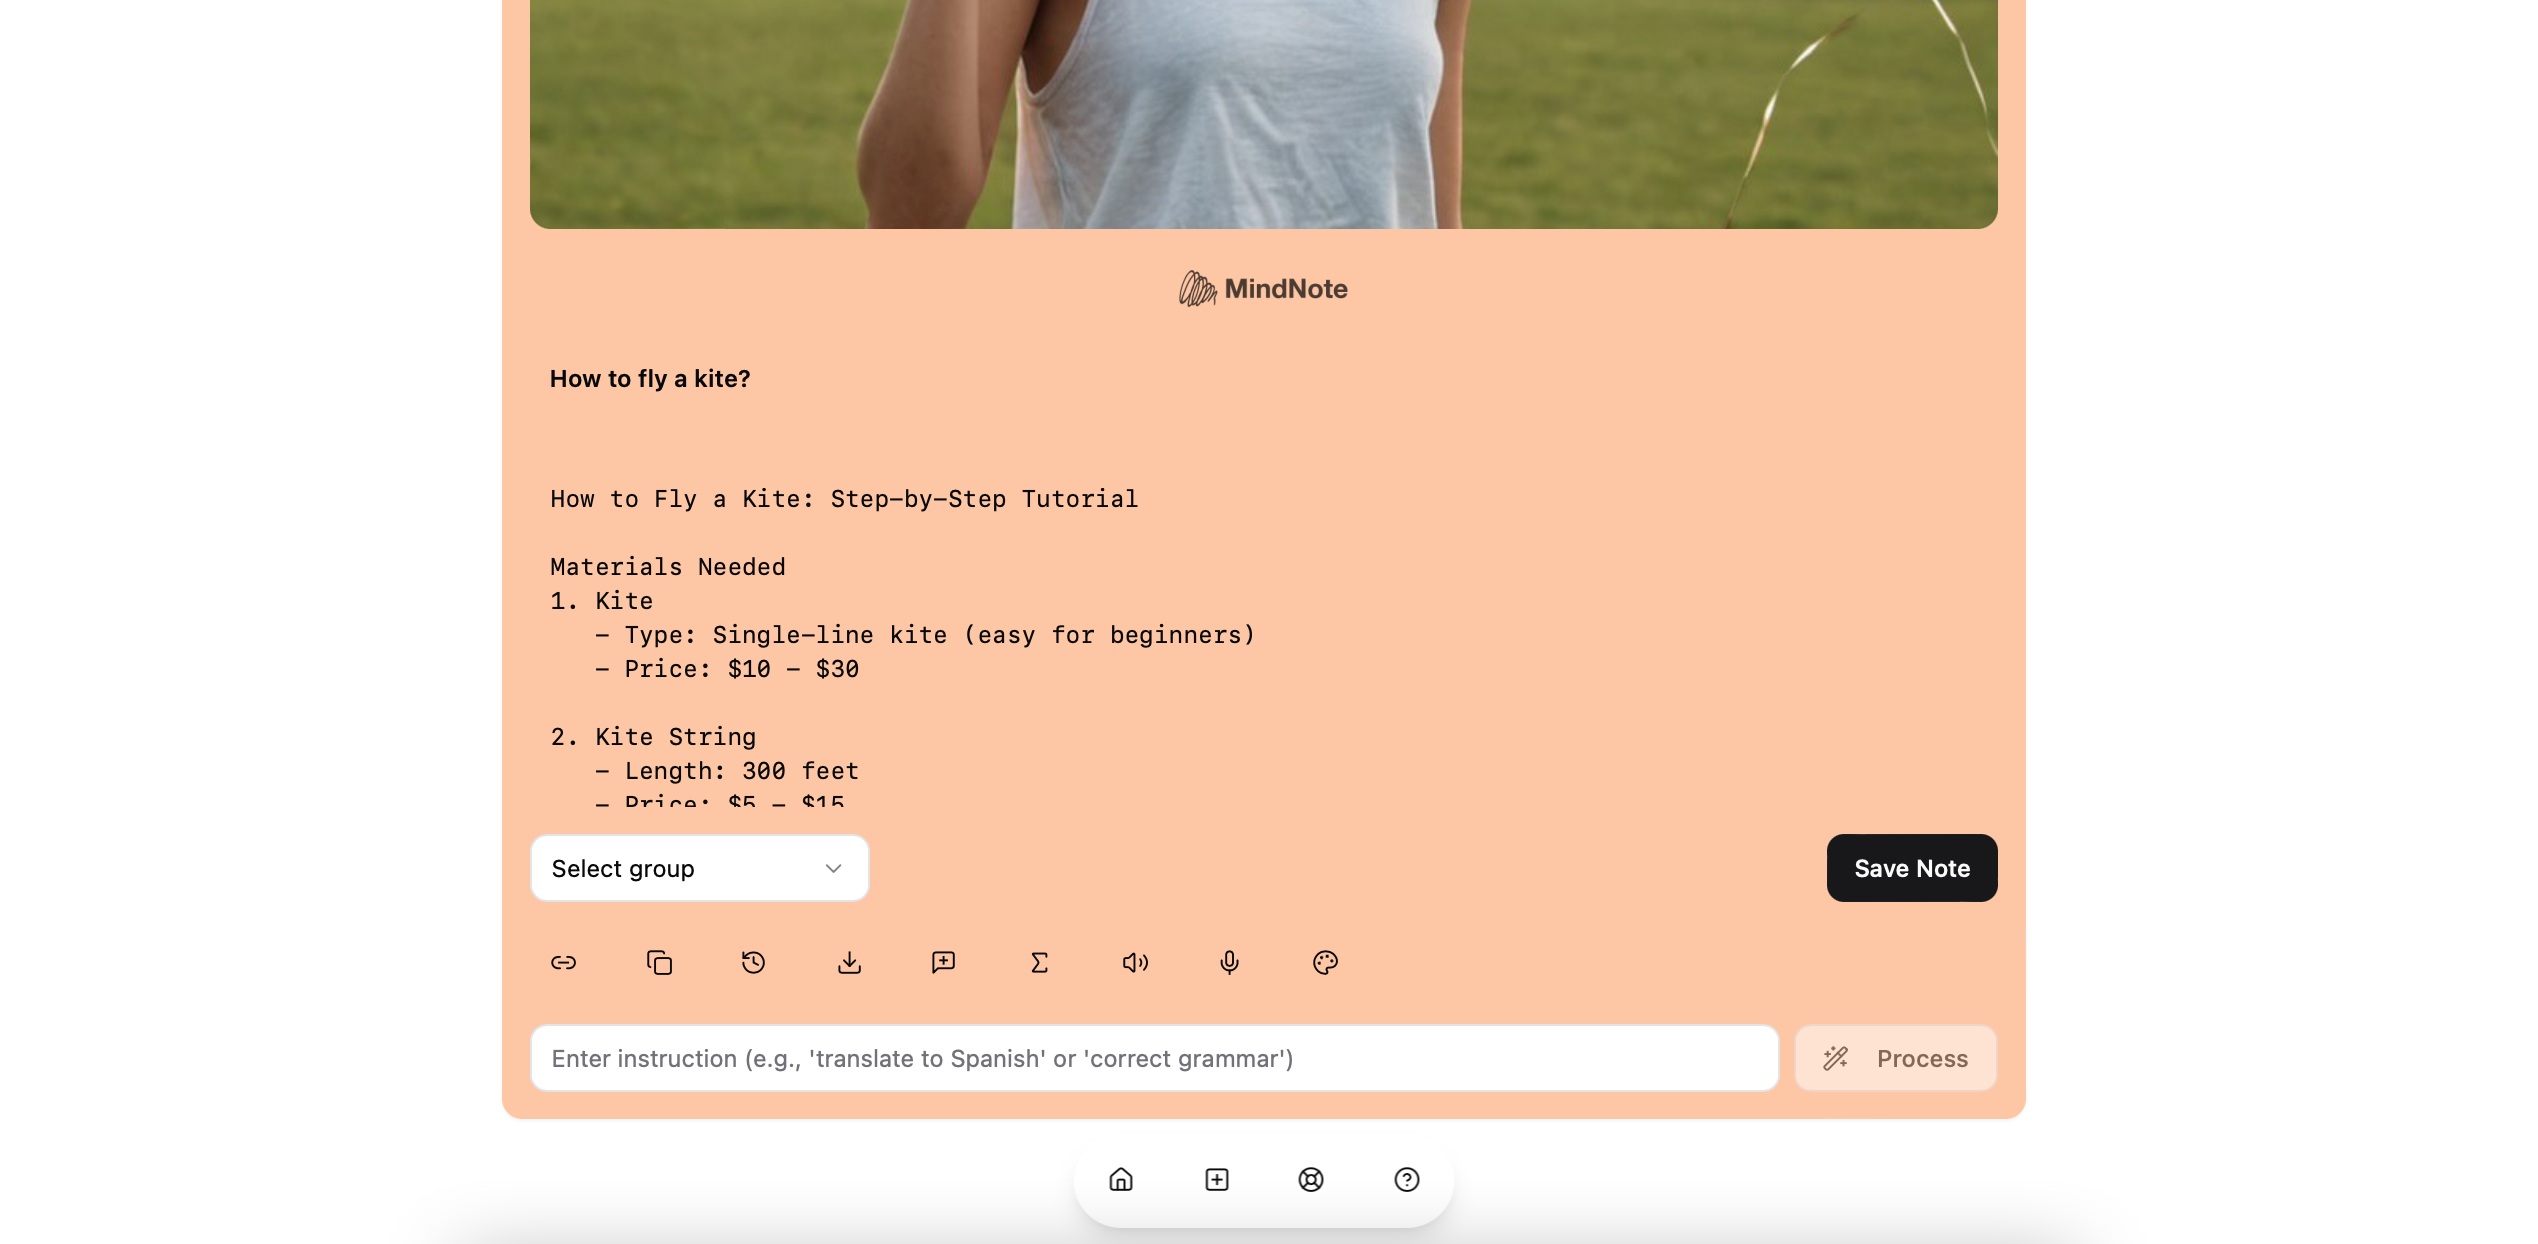2538x1244 pixels.
Task: Start voice input with microphone icon
Action: coord(1229,962)
